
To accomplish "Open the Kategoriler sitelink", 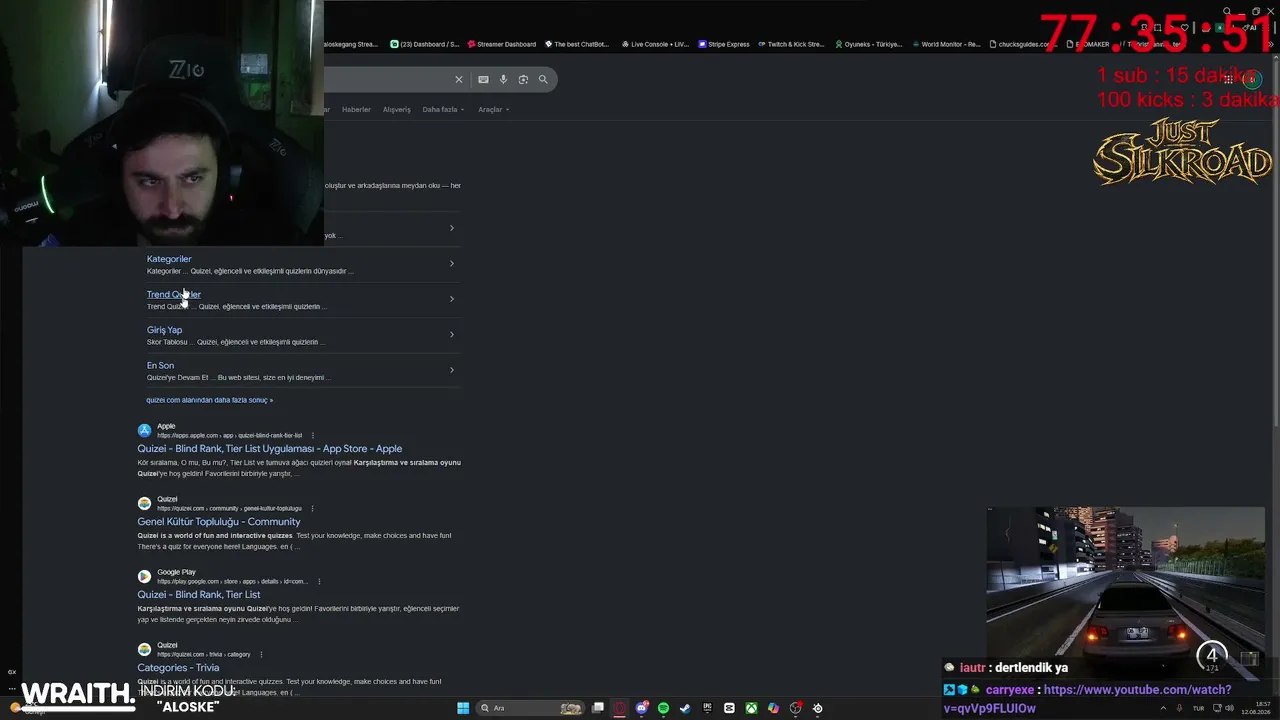I will [169, 259].
